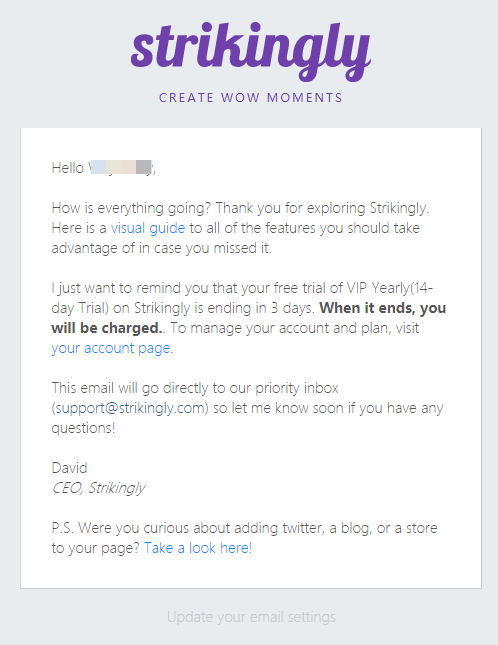Click the David signature name
Screen dimensions: 498x645
(69, 468)
